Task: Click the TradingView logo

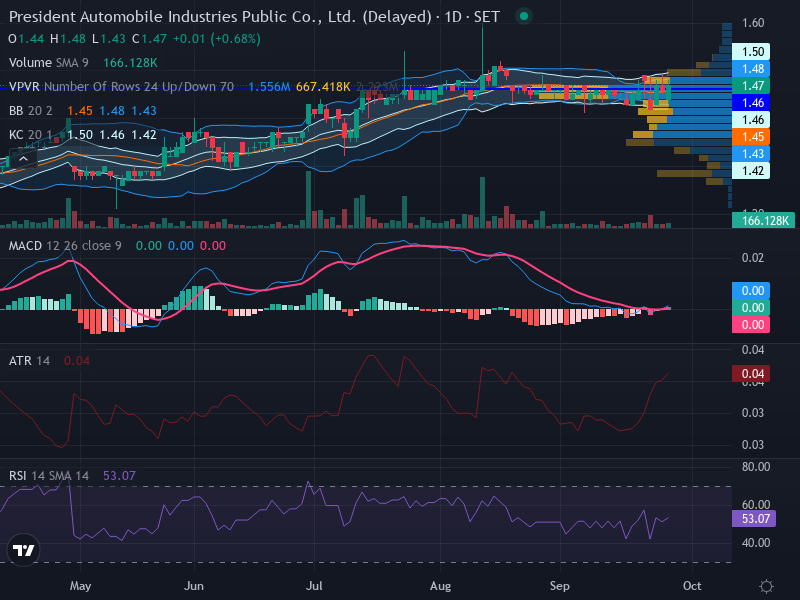Action: (x=23, y=550)
